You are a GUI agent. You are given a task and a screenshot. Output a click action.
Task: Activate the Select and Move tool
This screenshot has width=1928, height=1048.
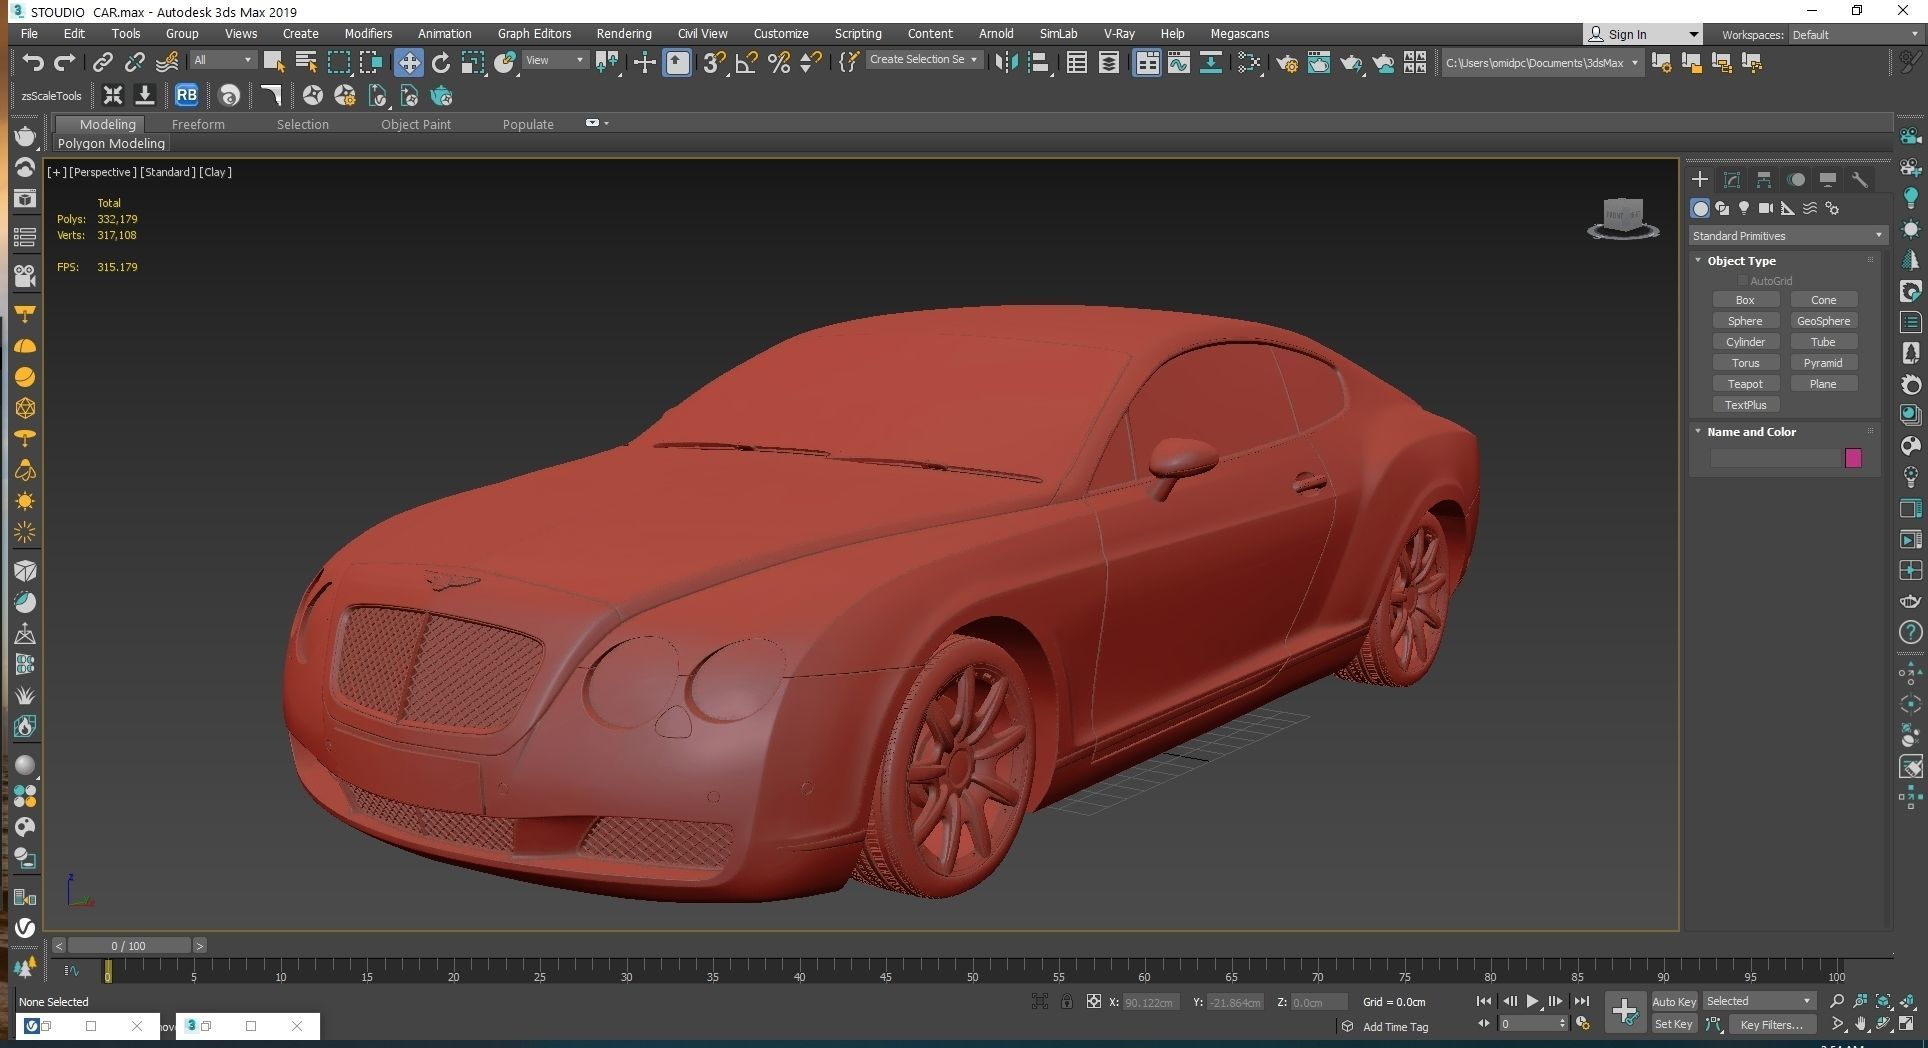point(408,63)
